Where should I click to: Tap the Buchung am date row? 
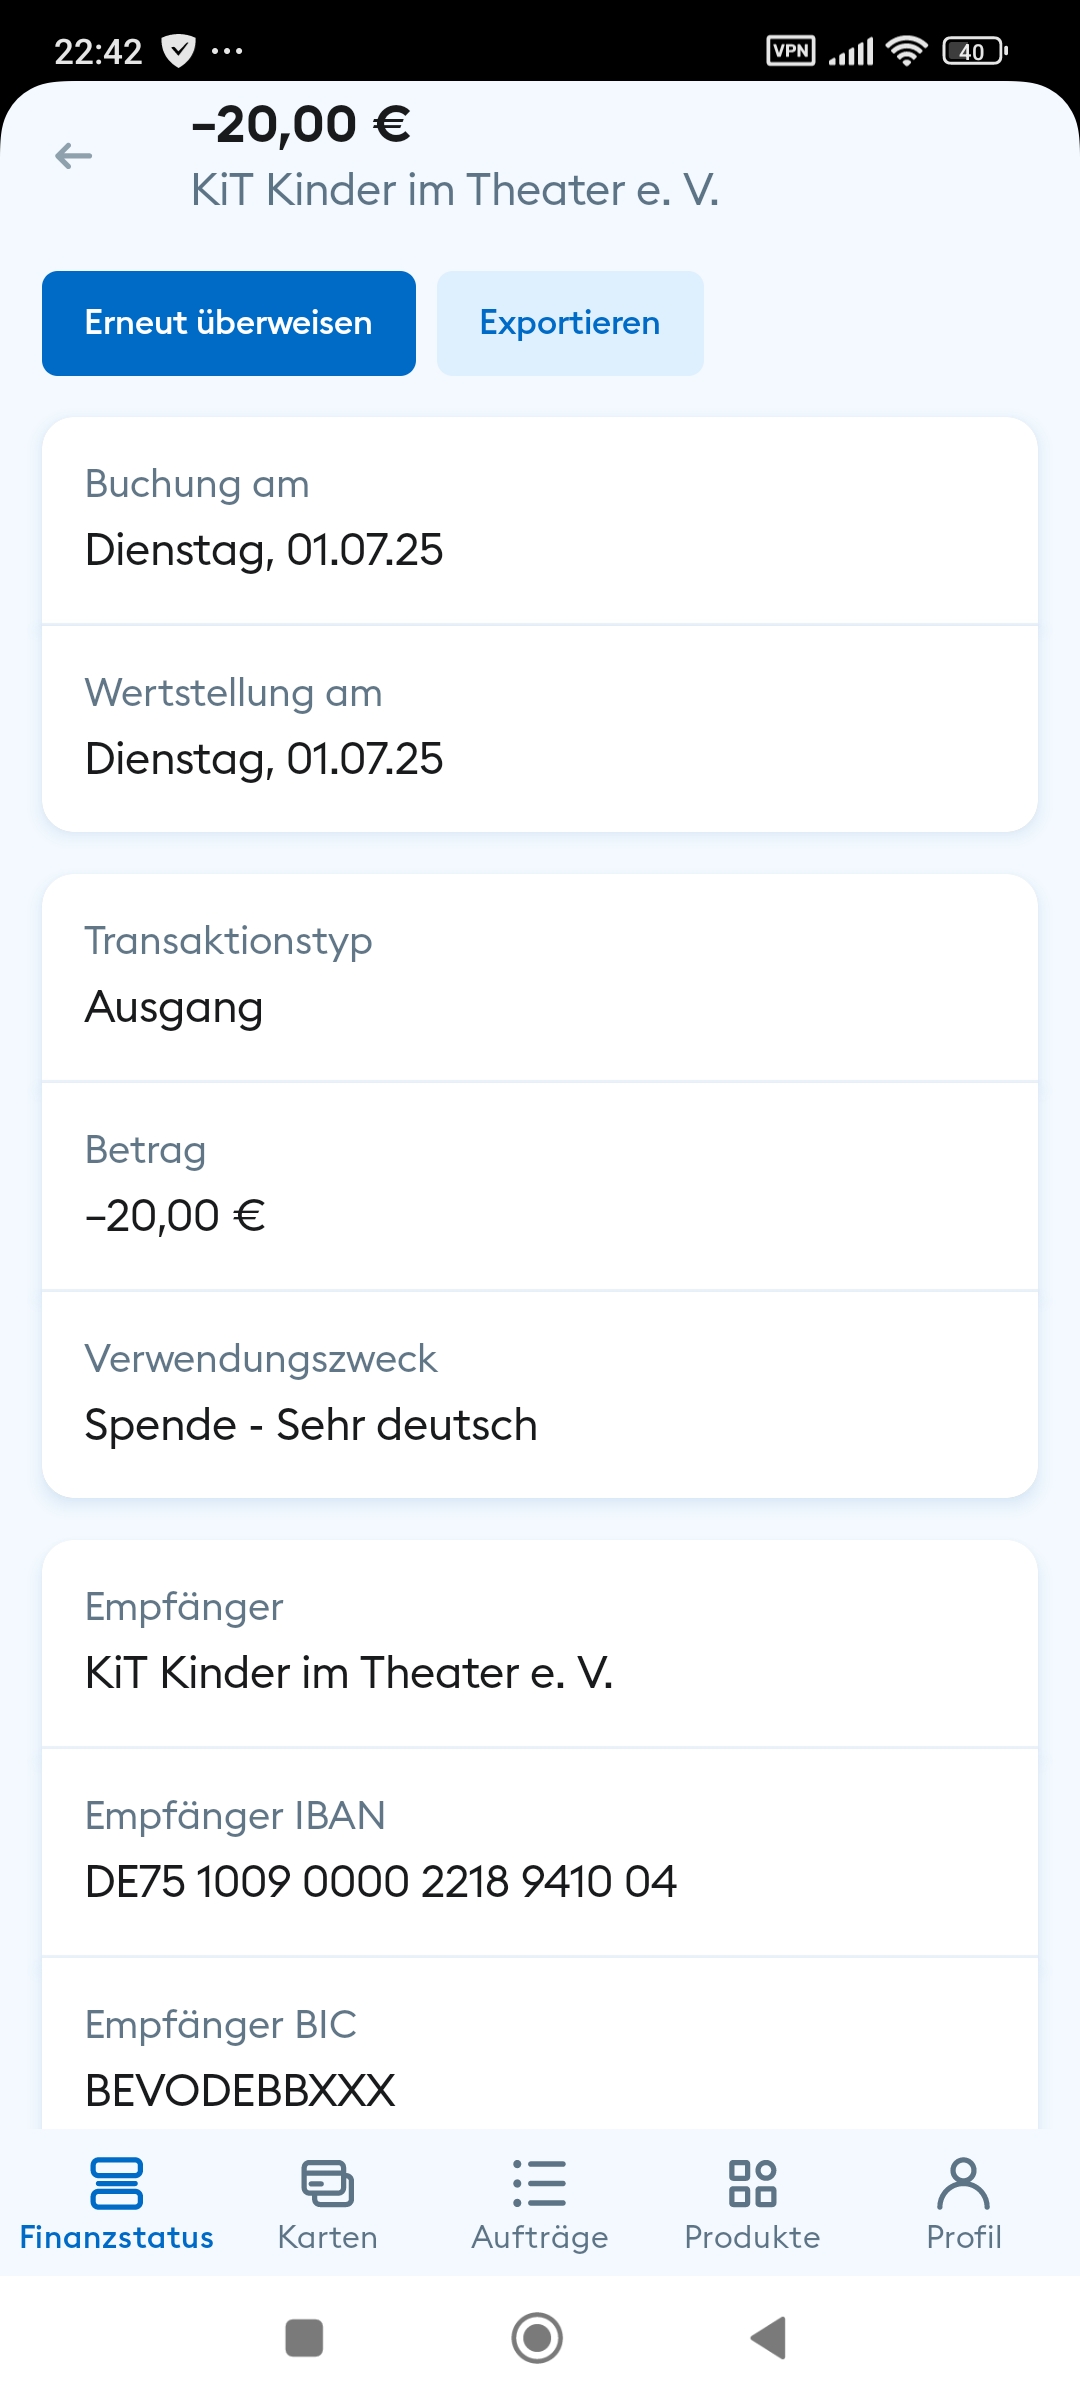(x=539, y=520)
